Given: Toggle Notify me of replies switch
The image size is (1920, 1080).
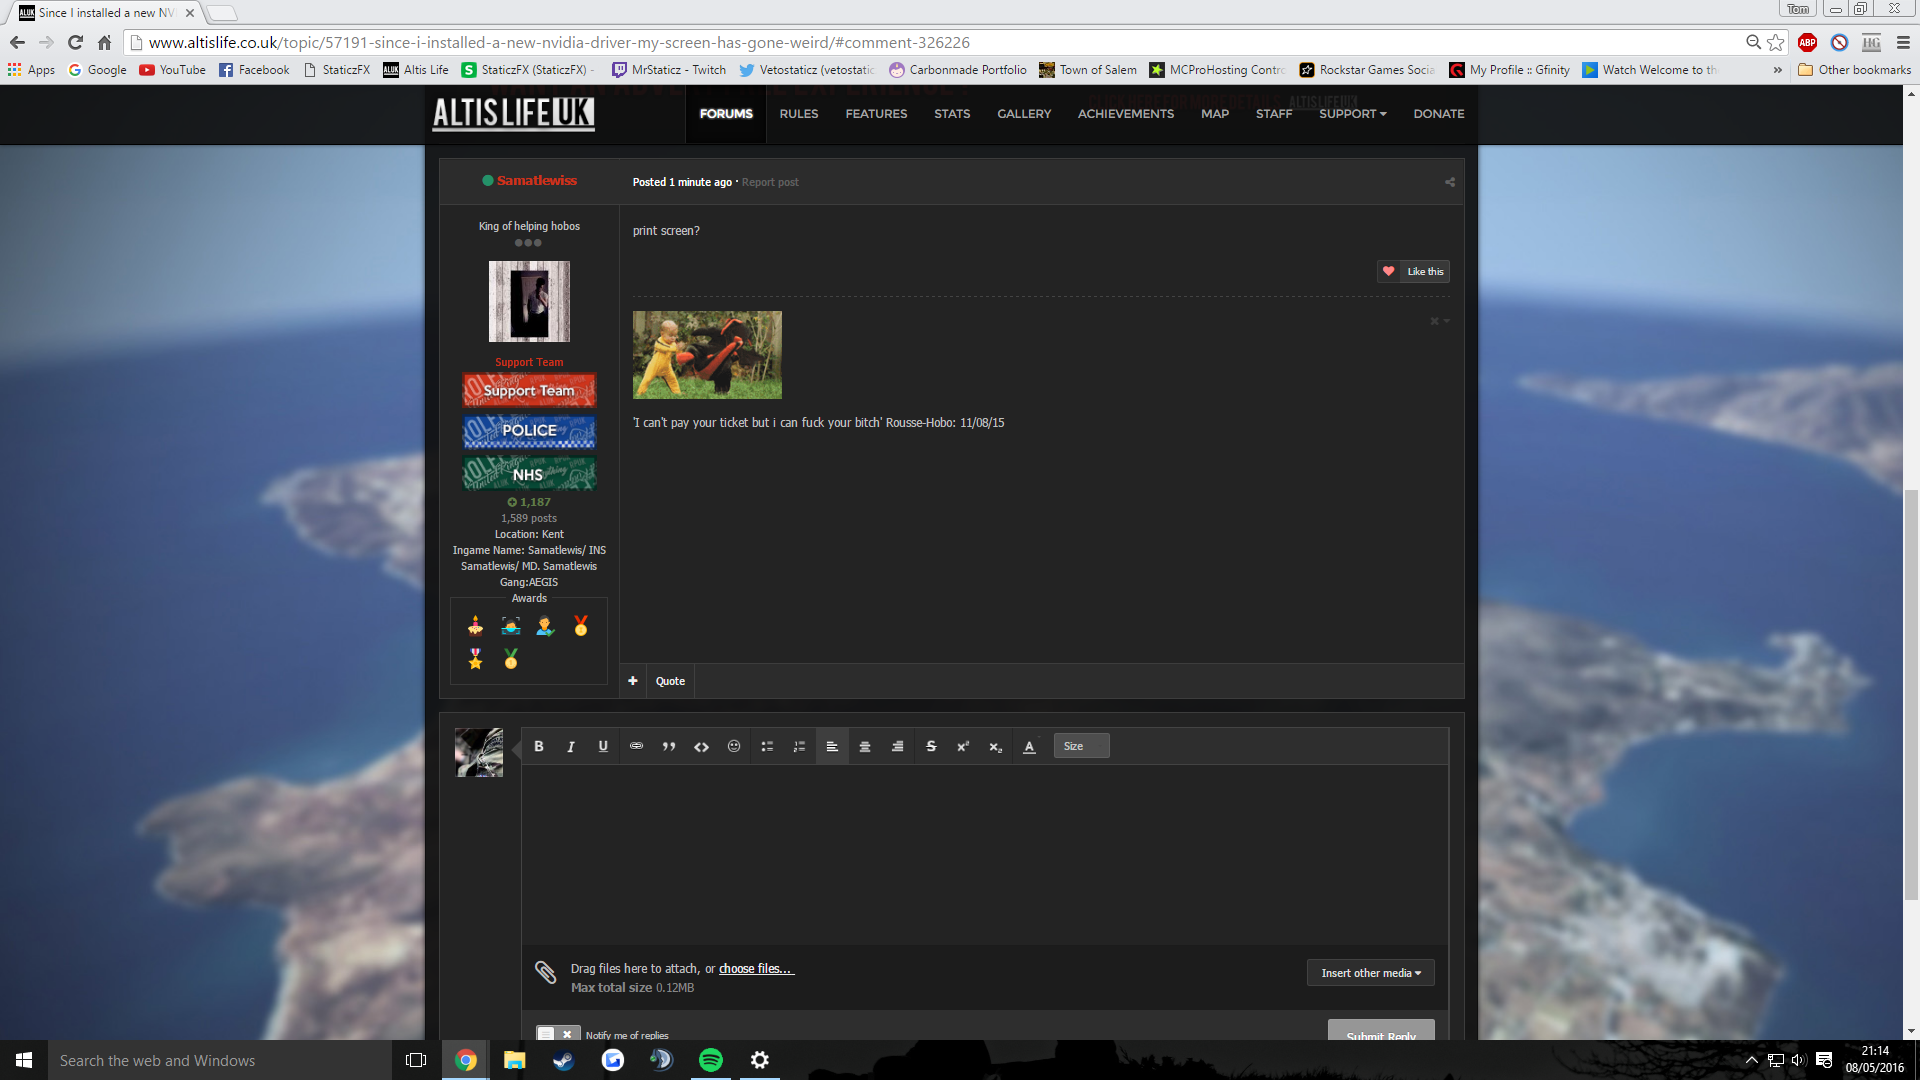Looking at the screenshot, I should tap(556, 1034).
